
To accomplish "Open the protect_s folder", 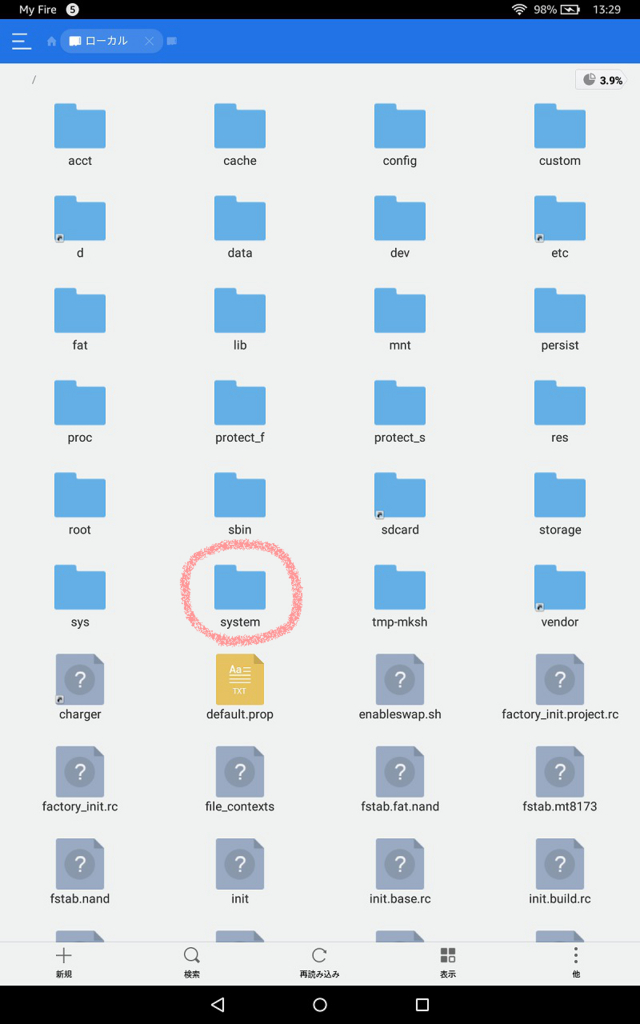I will click(400, 412).
